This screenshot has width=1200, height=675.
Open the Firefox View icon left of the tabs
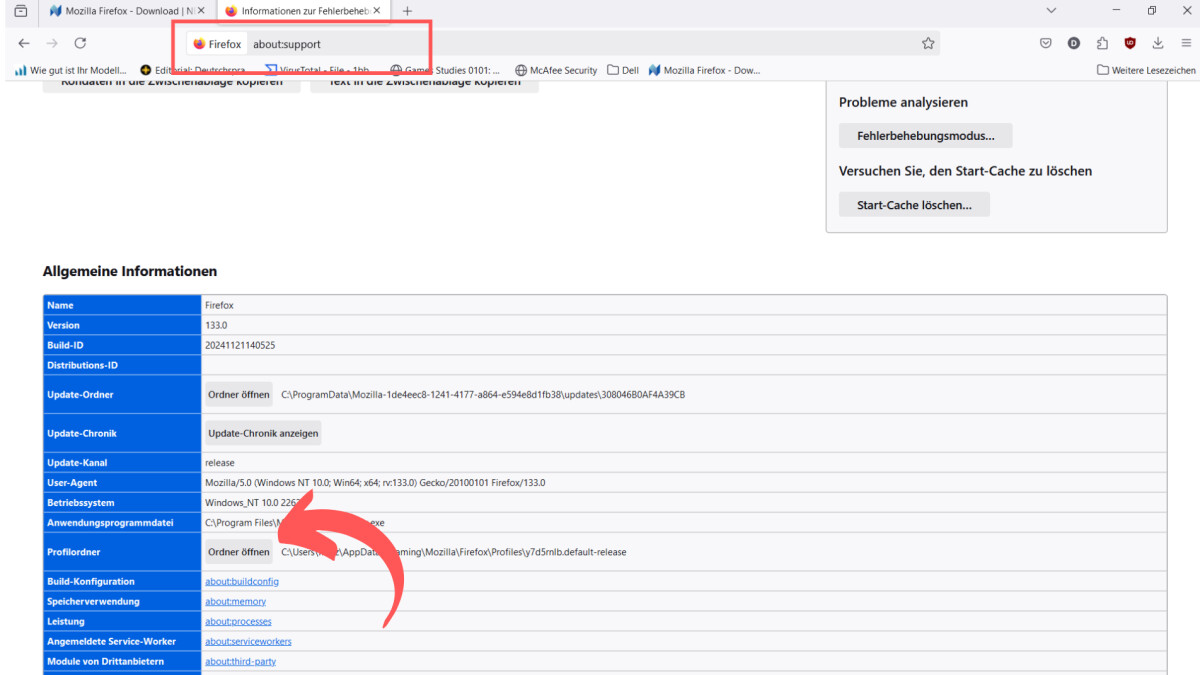point(21,11)
